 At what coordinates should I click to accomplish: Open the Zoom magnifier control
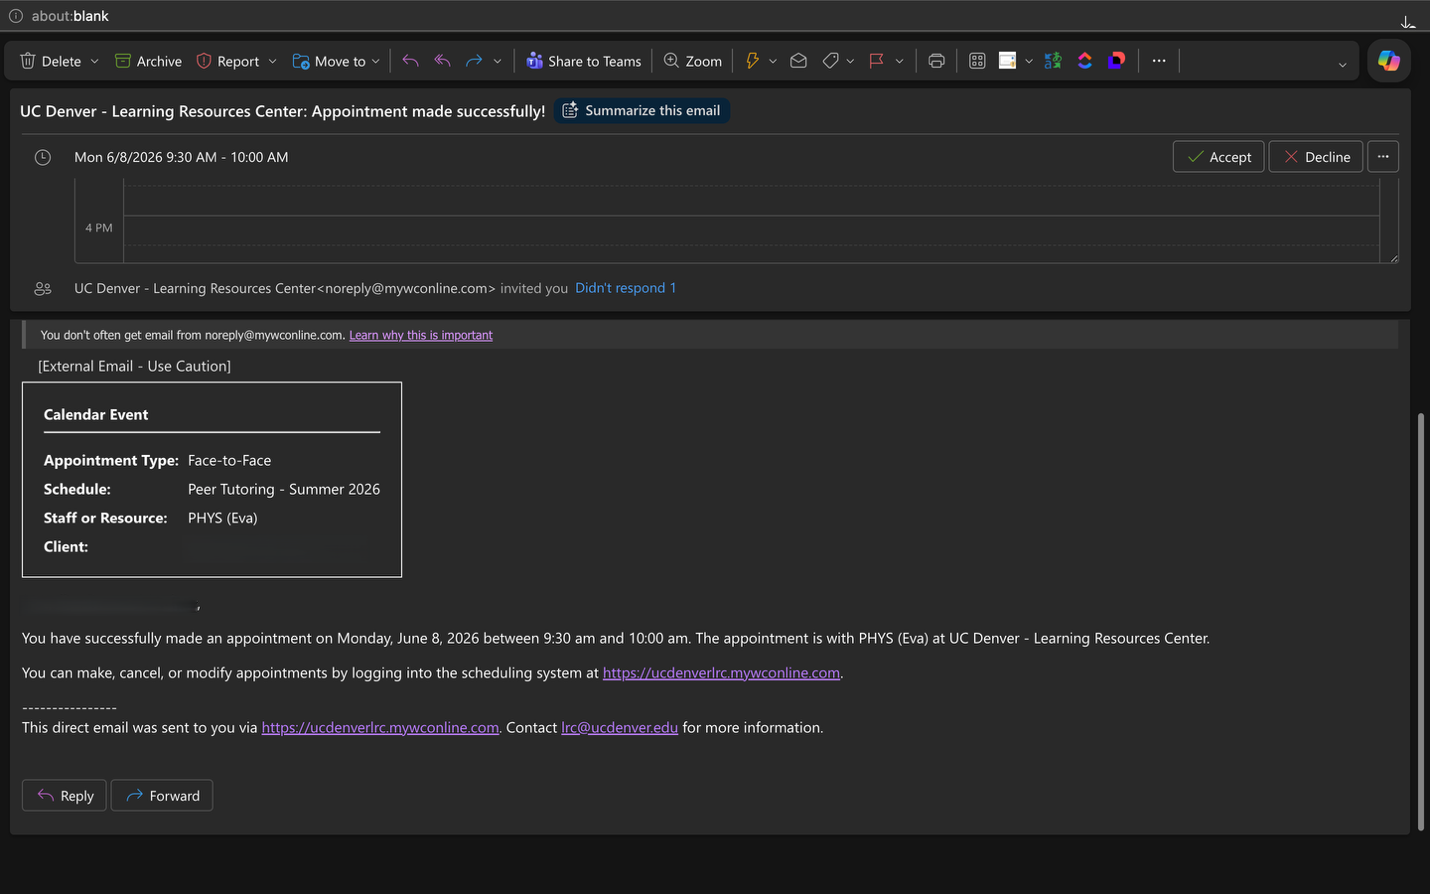[x=693, y=61]
